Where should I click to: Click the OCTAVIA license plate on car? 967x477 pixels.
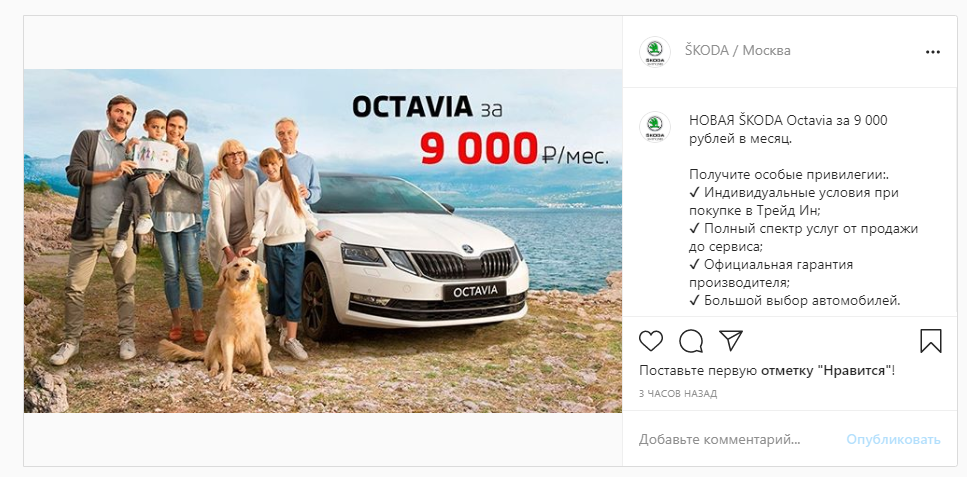(474, 291)
